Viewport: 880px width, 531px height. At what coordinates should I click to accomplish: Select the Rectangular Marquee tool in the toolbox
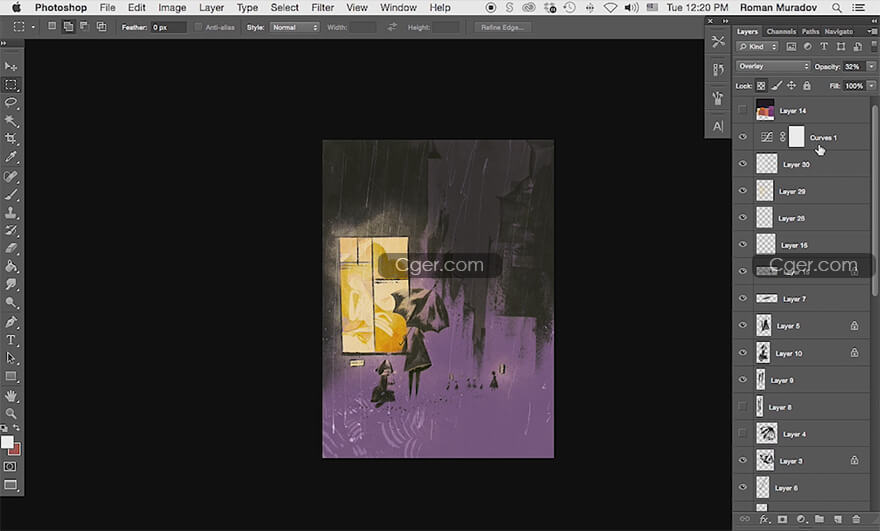(11, 85)
